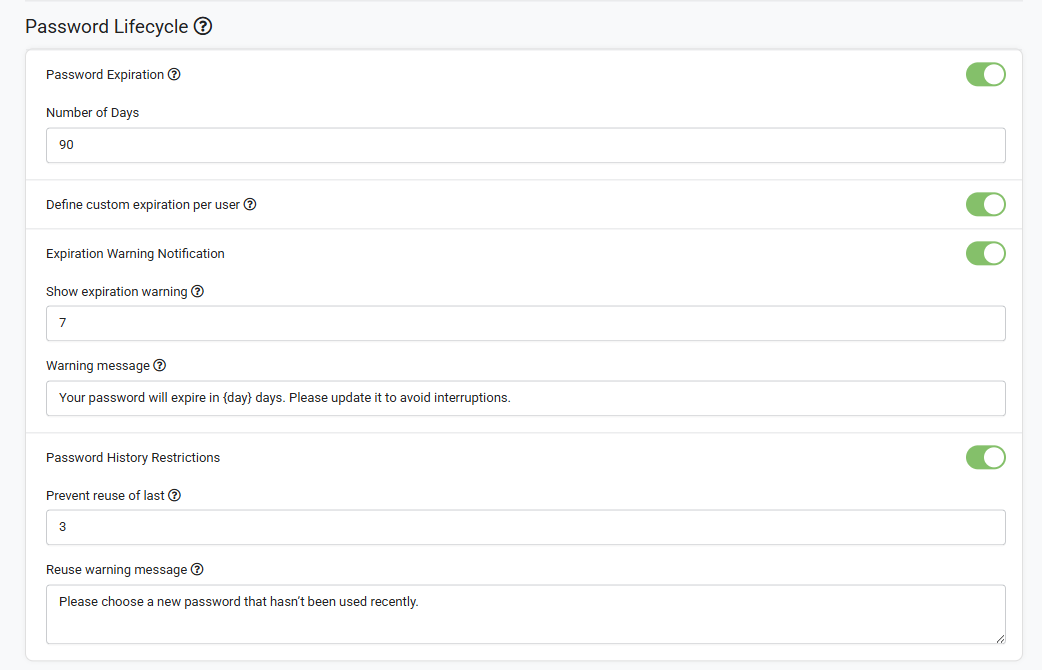Image resolution: width=1042 pixels, height=670 pixels.
Task: Select the Prevent reuse of last field
Action: click(526, 527)
